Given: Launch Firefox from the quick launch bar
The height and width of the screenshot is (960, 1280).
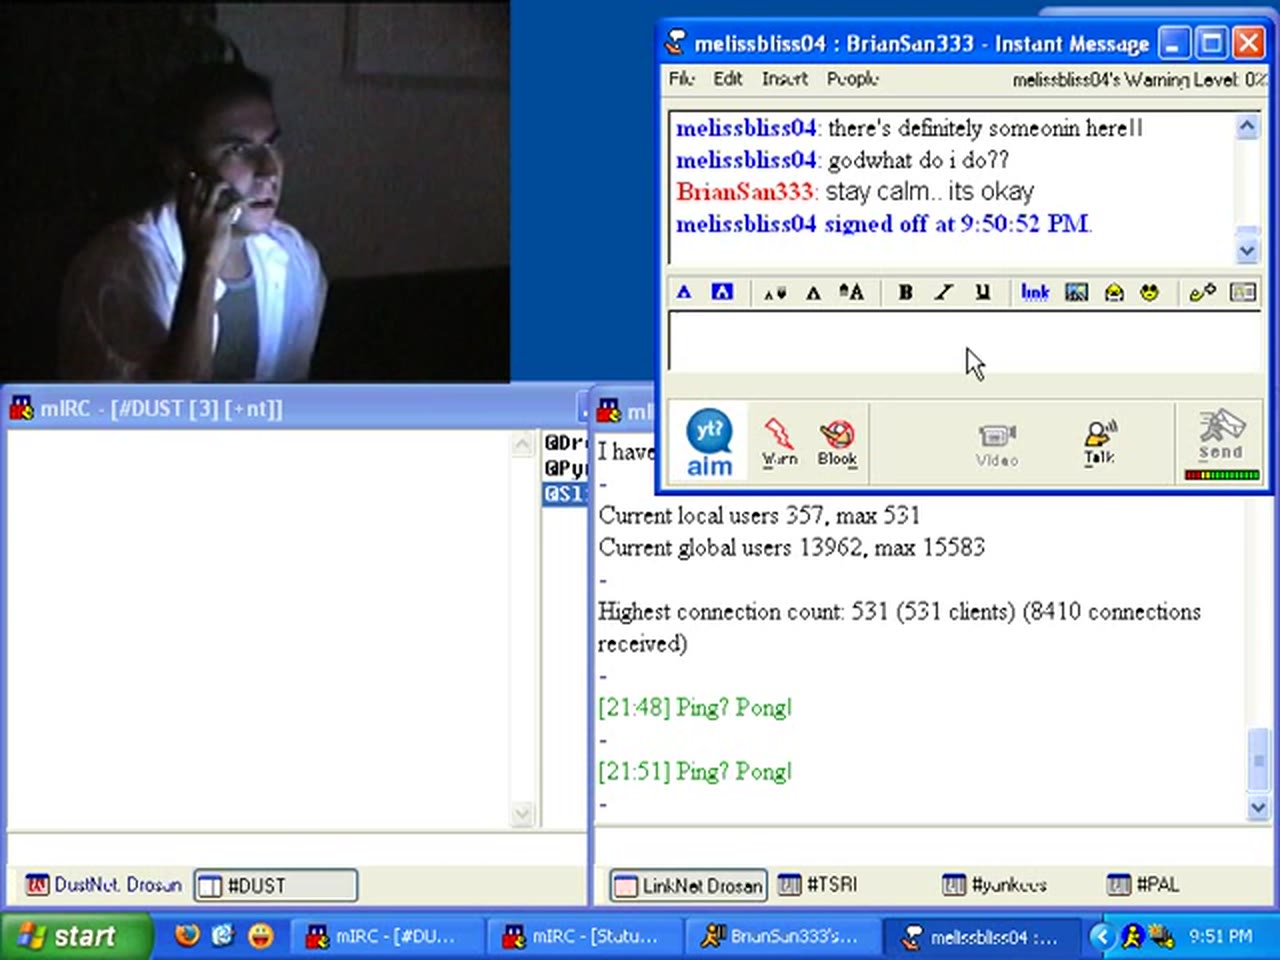Looking at the screenshot, I should (187, 936).
